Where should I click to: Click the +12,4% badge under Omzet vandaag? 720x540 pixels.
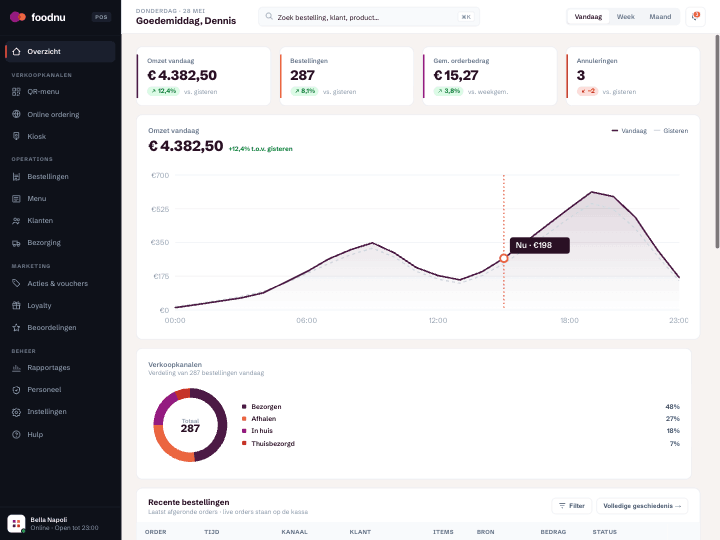coord(163,91)
